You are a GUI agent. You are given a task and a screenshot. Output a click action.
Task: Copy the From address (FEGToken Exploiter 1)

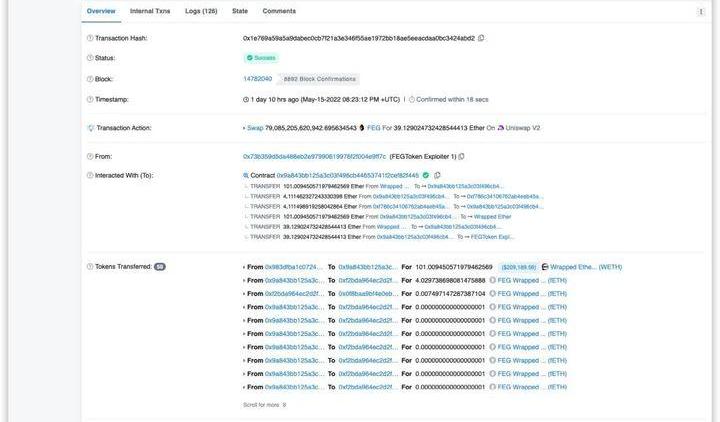pos(464,156)
